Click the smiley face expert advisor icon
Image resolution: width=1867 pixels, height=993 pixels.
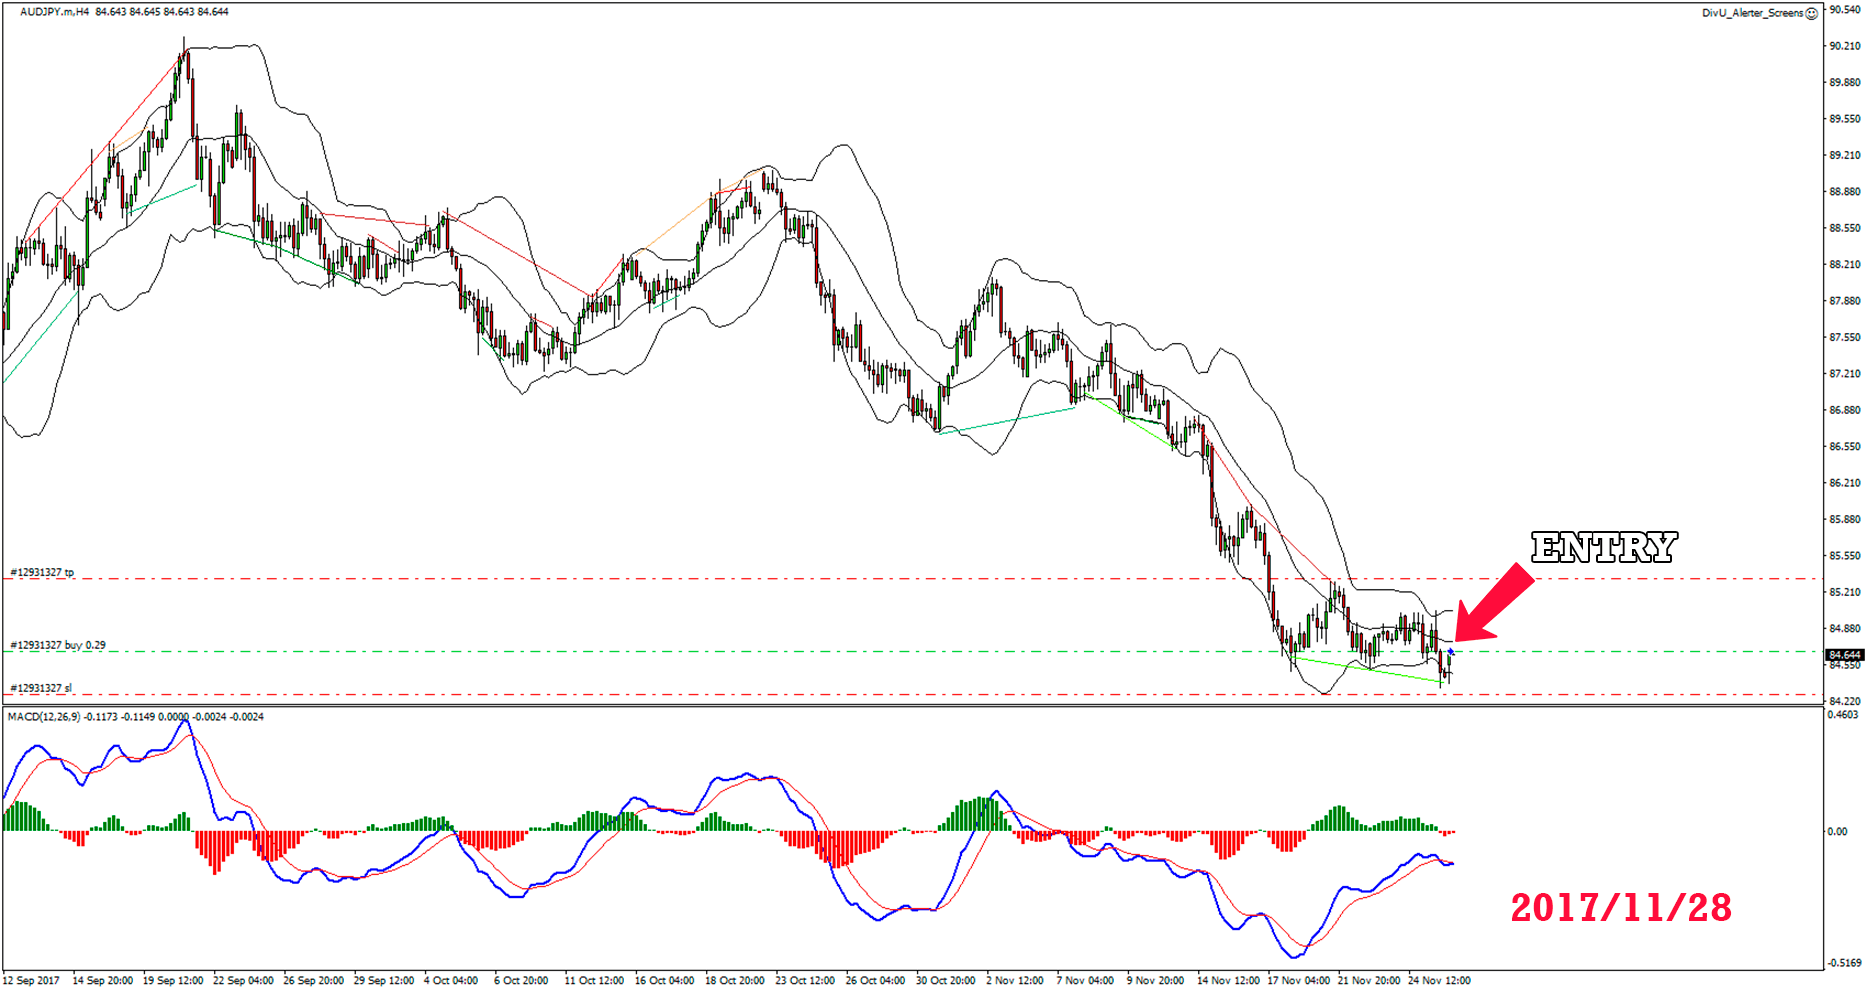1811,13
